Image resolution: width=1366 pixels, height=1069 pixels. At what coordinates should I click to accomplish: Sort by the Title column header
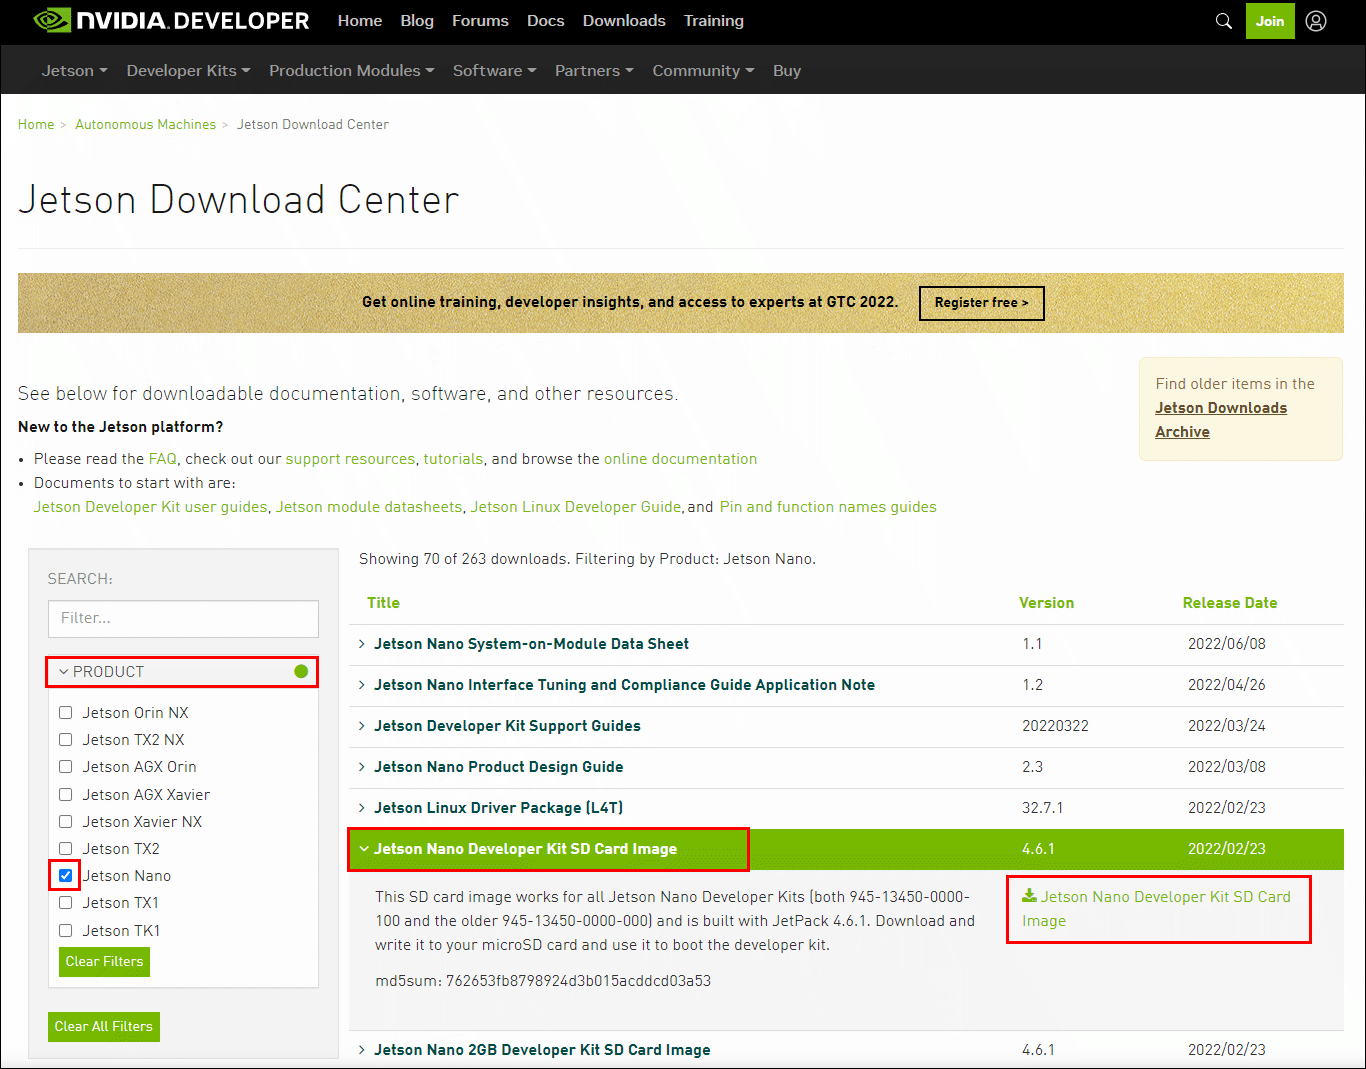(x=383, y=603)
